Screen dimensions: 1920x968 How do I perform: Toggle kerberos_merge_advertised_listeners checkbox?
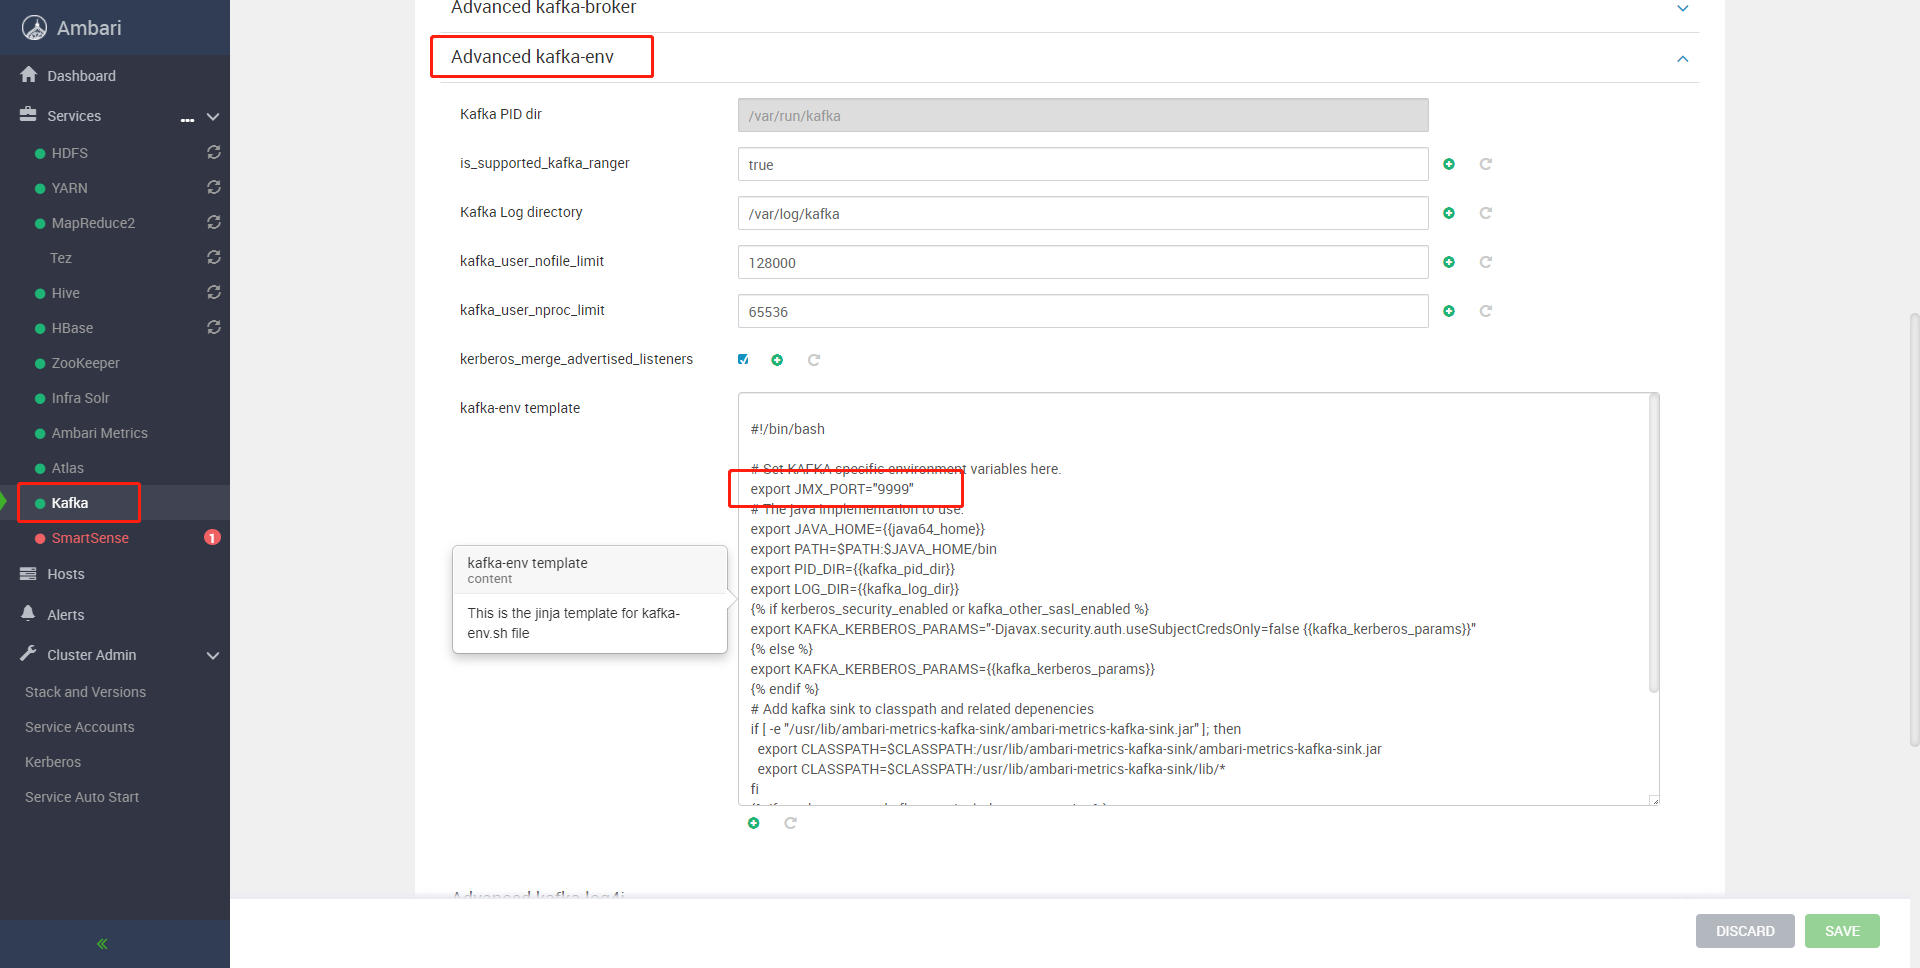(743, 359)
